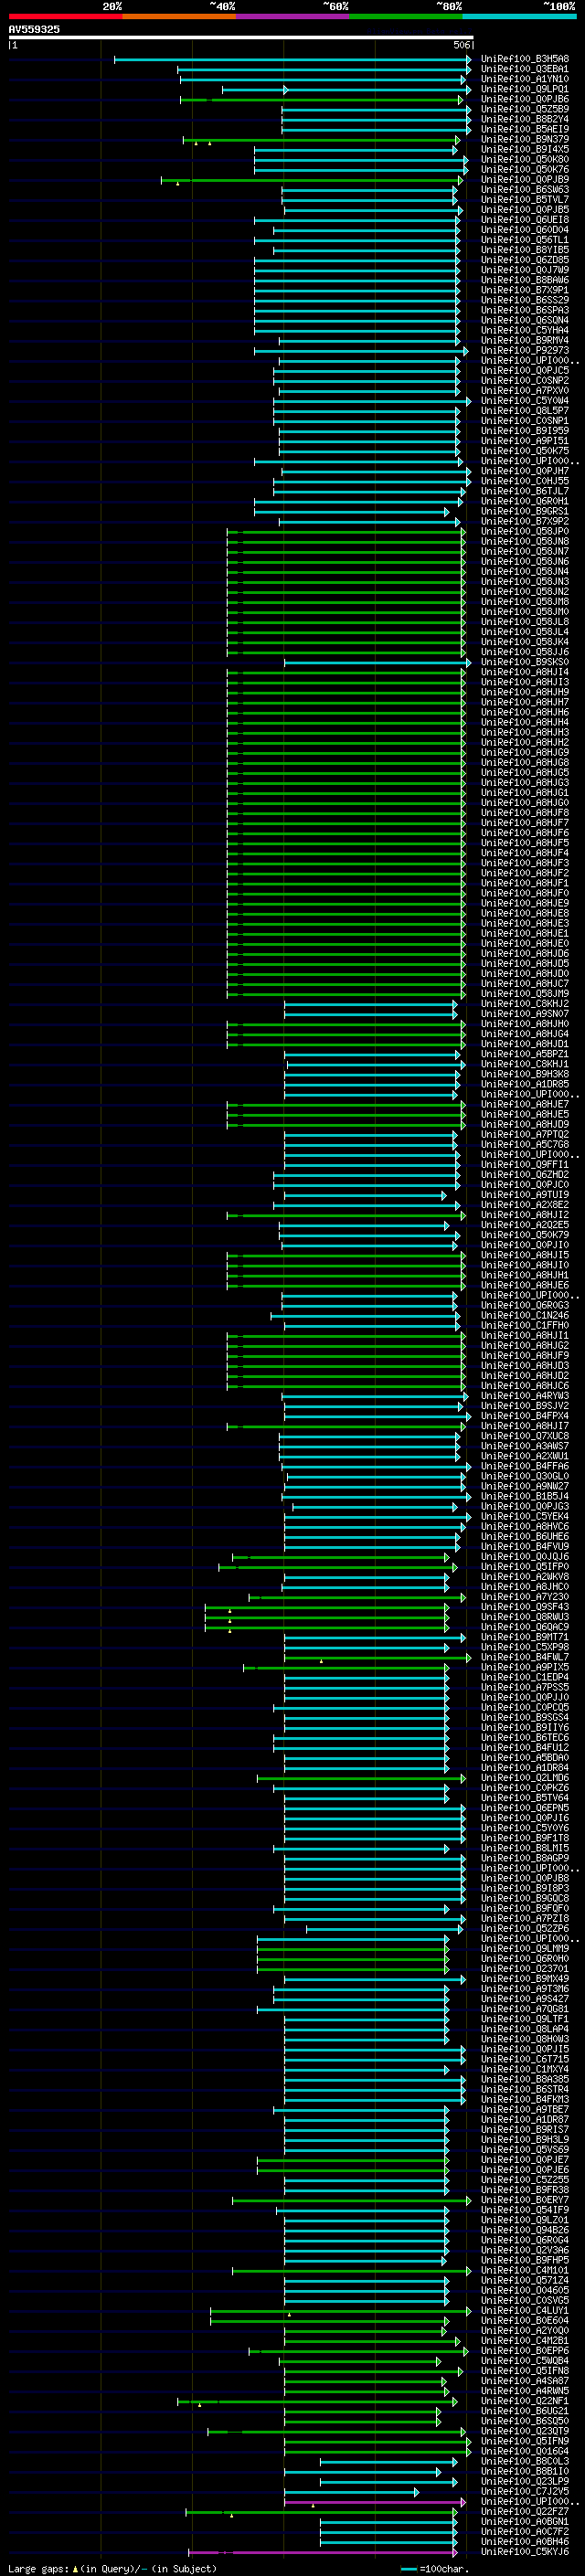Open UniRef100_B9SKS0 hit label
Viewport: 585px width, 2576px height.
(525, 662)
